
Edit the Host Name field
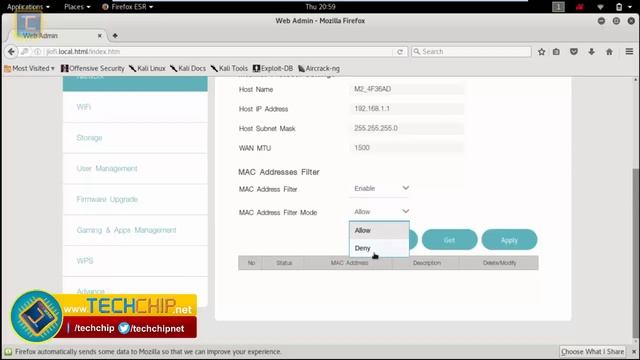click(406, 89)
